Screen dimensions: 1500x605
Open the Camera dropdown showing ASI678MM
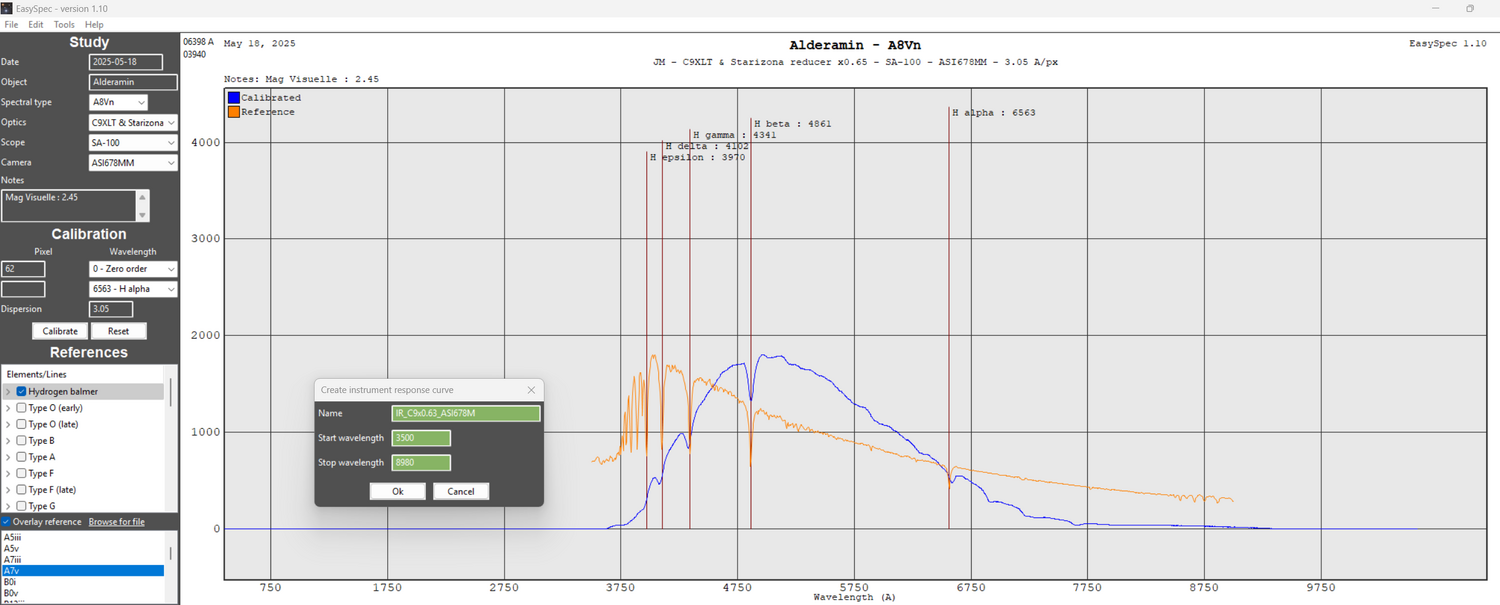pos(133,162)
